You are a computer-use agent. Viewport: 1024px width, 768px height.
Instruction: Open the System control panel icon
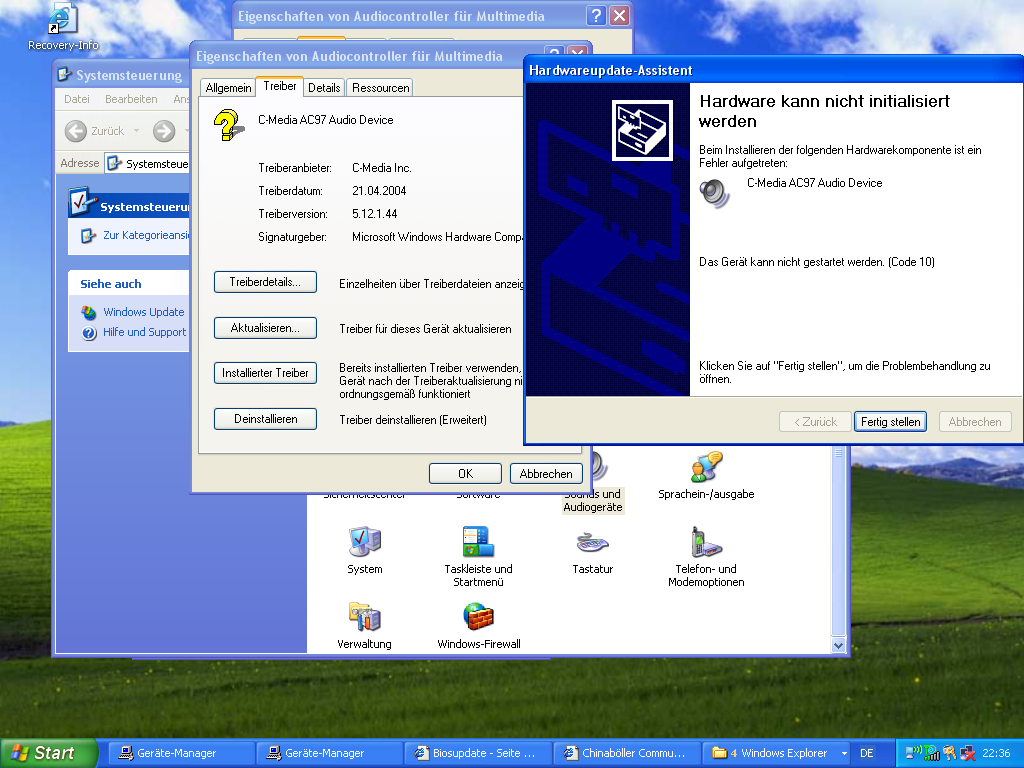click(364, 543)
